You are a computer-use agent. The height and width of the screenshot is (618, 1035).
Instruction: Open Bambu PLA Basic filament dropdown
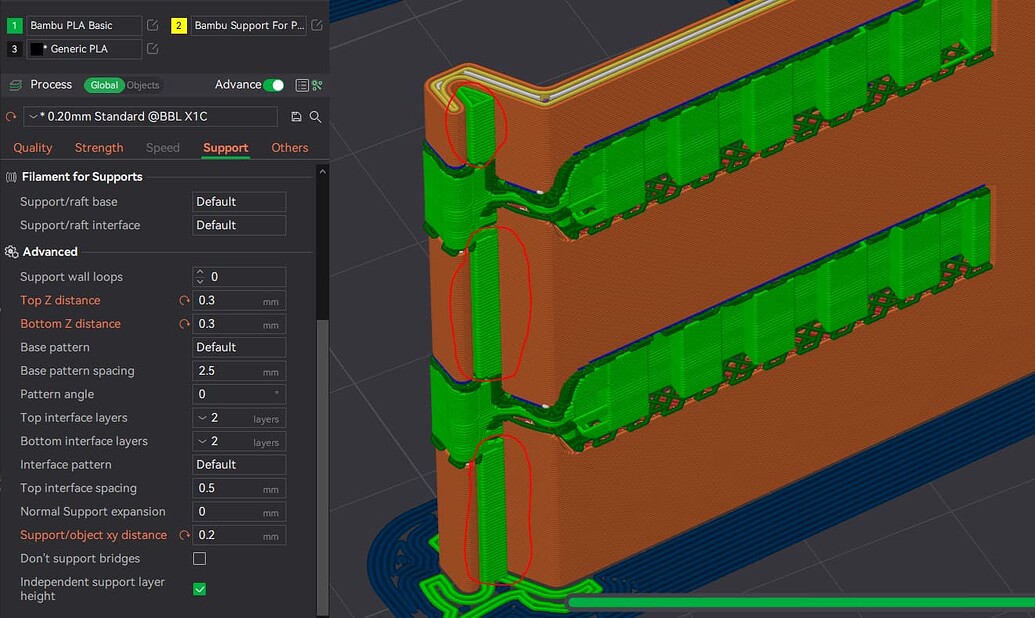pyautogui.click(x=84, y=25)
